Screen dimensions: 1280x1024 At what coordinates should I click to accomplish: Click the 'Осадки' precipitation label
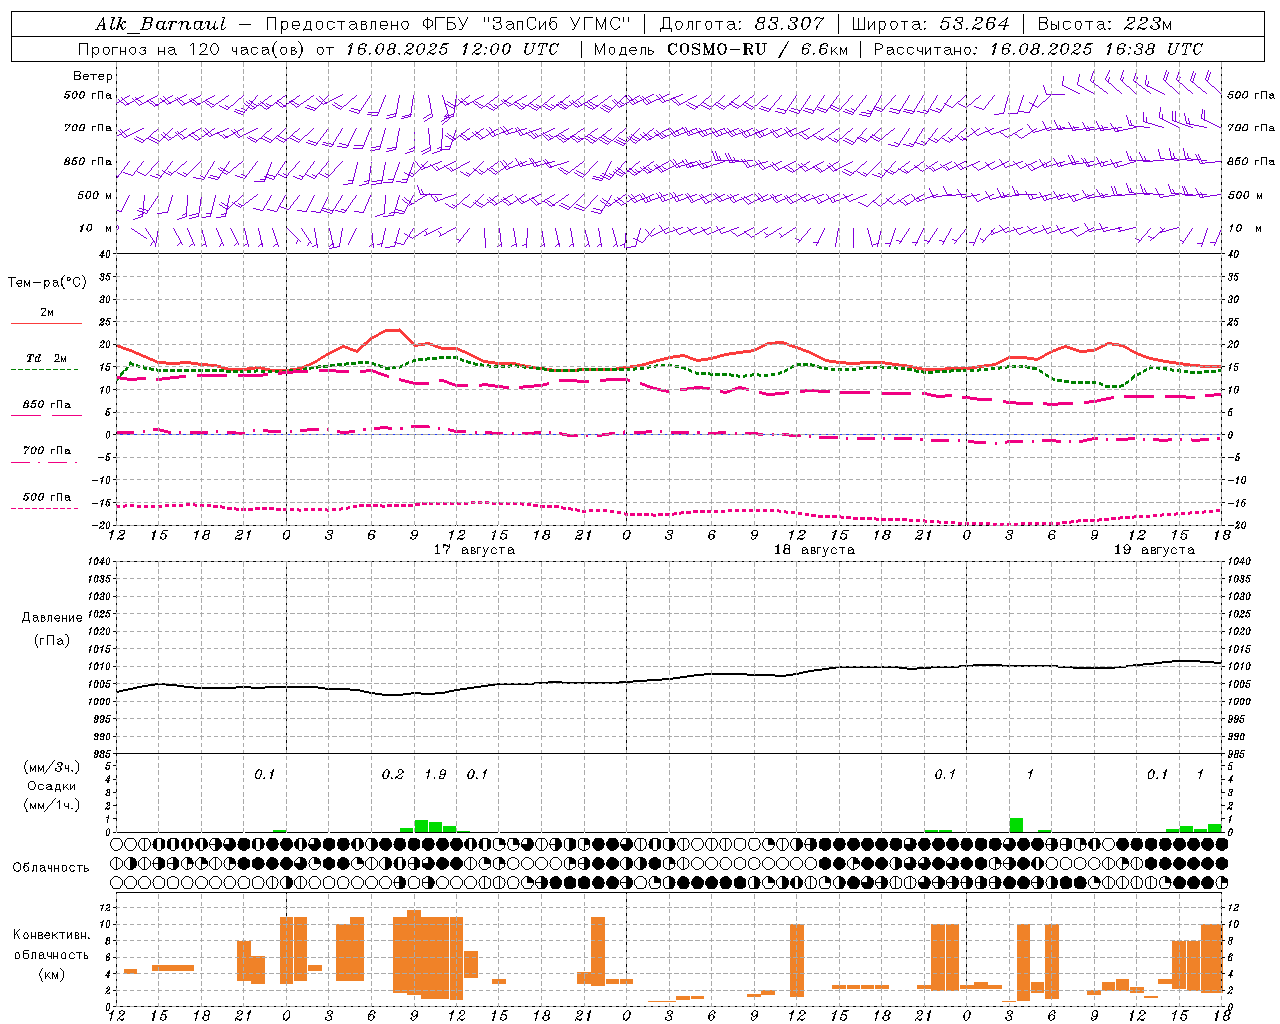point(52,786)
